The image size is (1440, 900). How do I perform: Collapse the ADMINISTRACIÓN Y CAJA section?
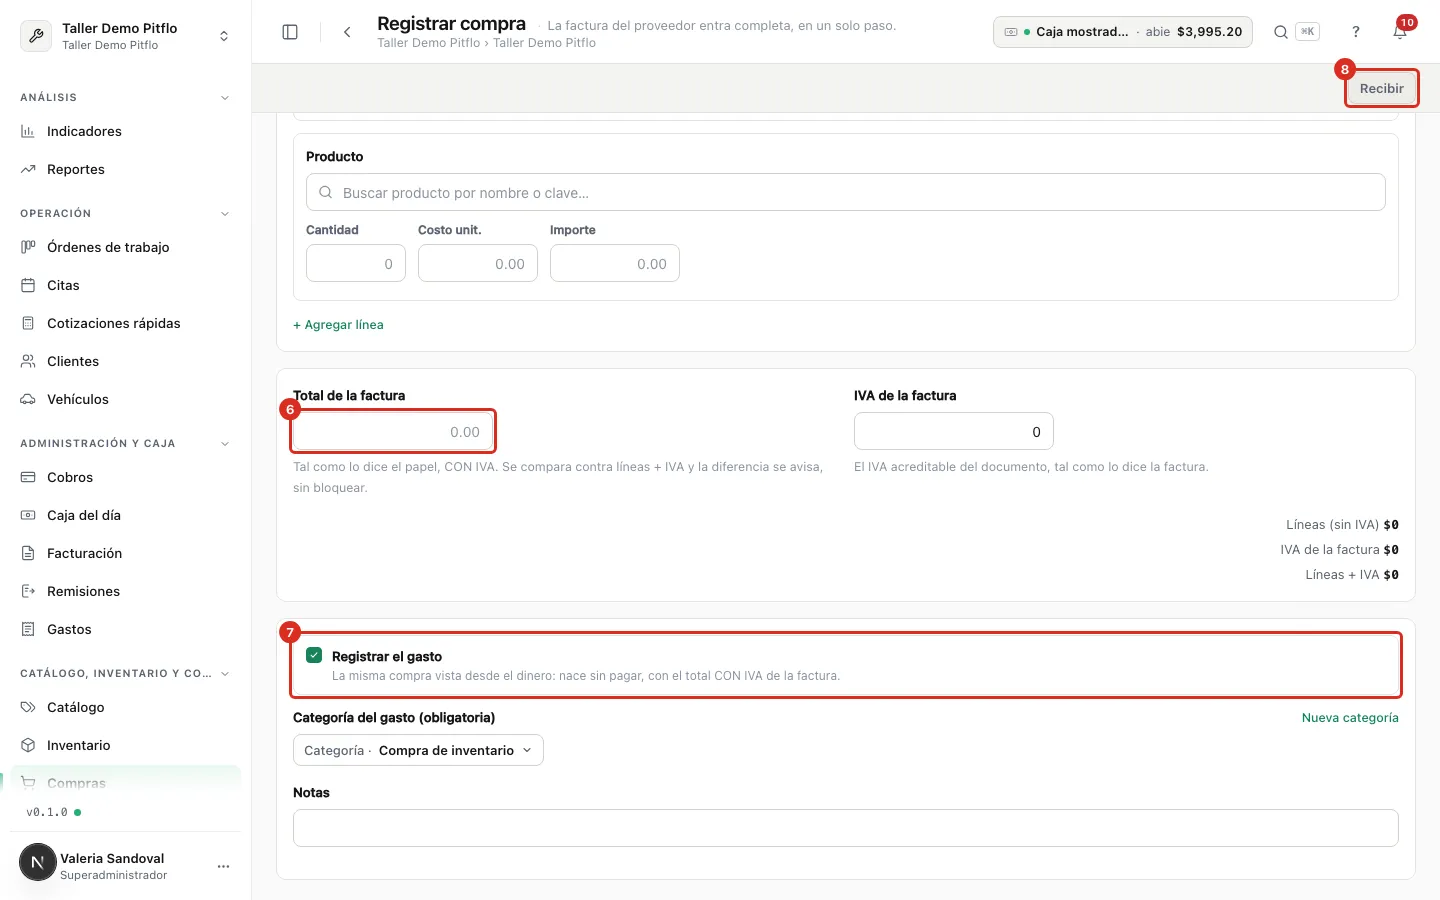pyautogui.click(x=224, y=444)
